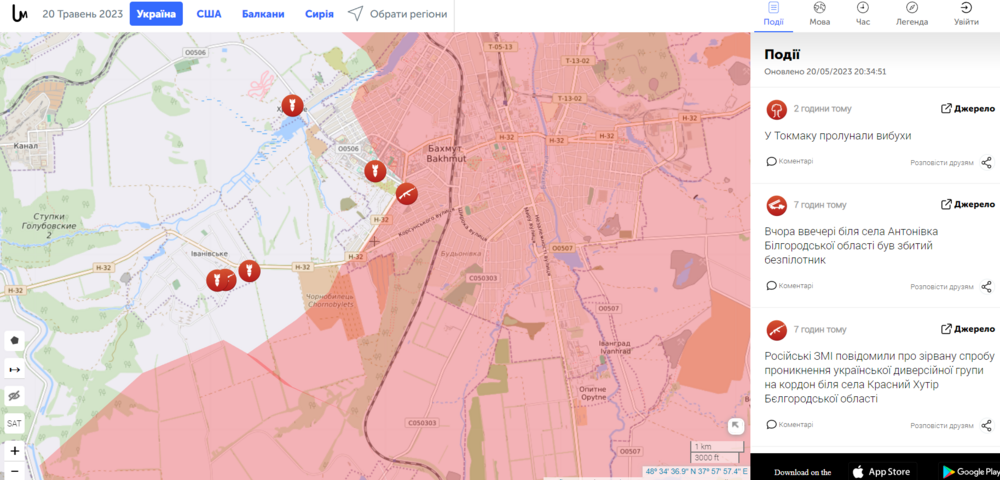The width and height of the screenshot is (1000, 480).
Task: Switch to the США region
Action: pos(209,13)
